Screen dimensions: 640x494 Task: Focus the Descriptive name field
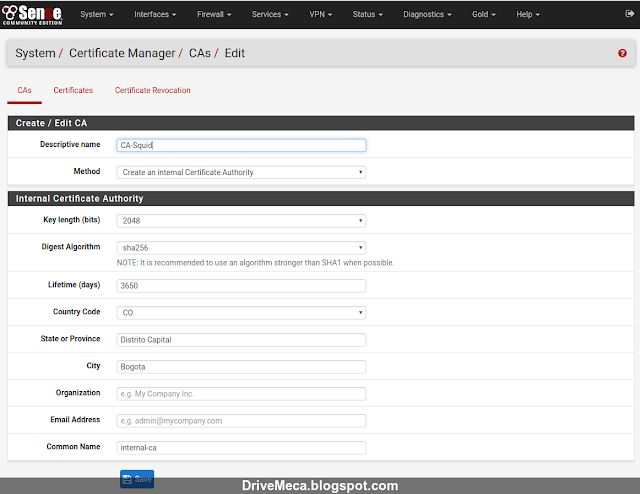(241, 145)
